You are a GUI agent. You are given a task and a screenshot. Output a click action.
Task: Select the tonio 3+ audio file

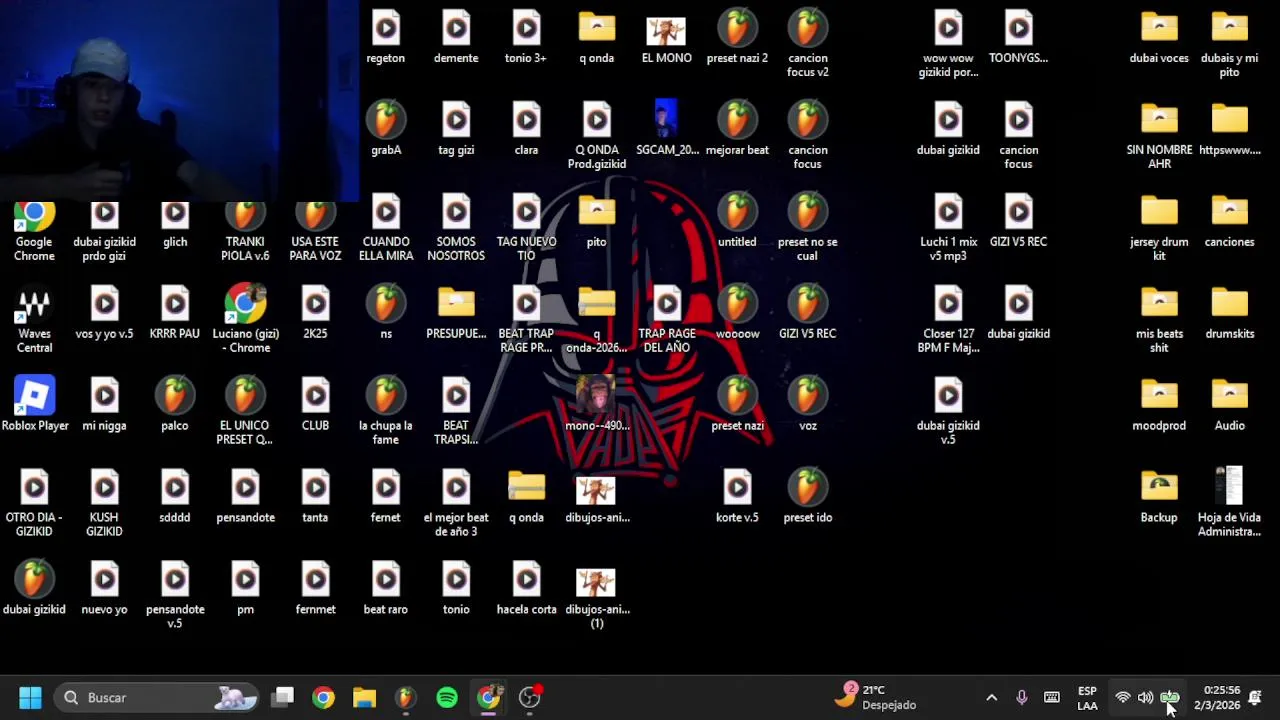(x=526, y=38)
